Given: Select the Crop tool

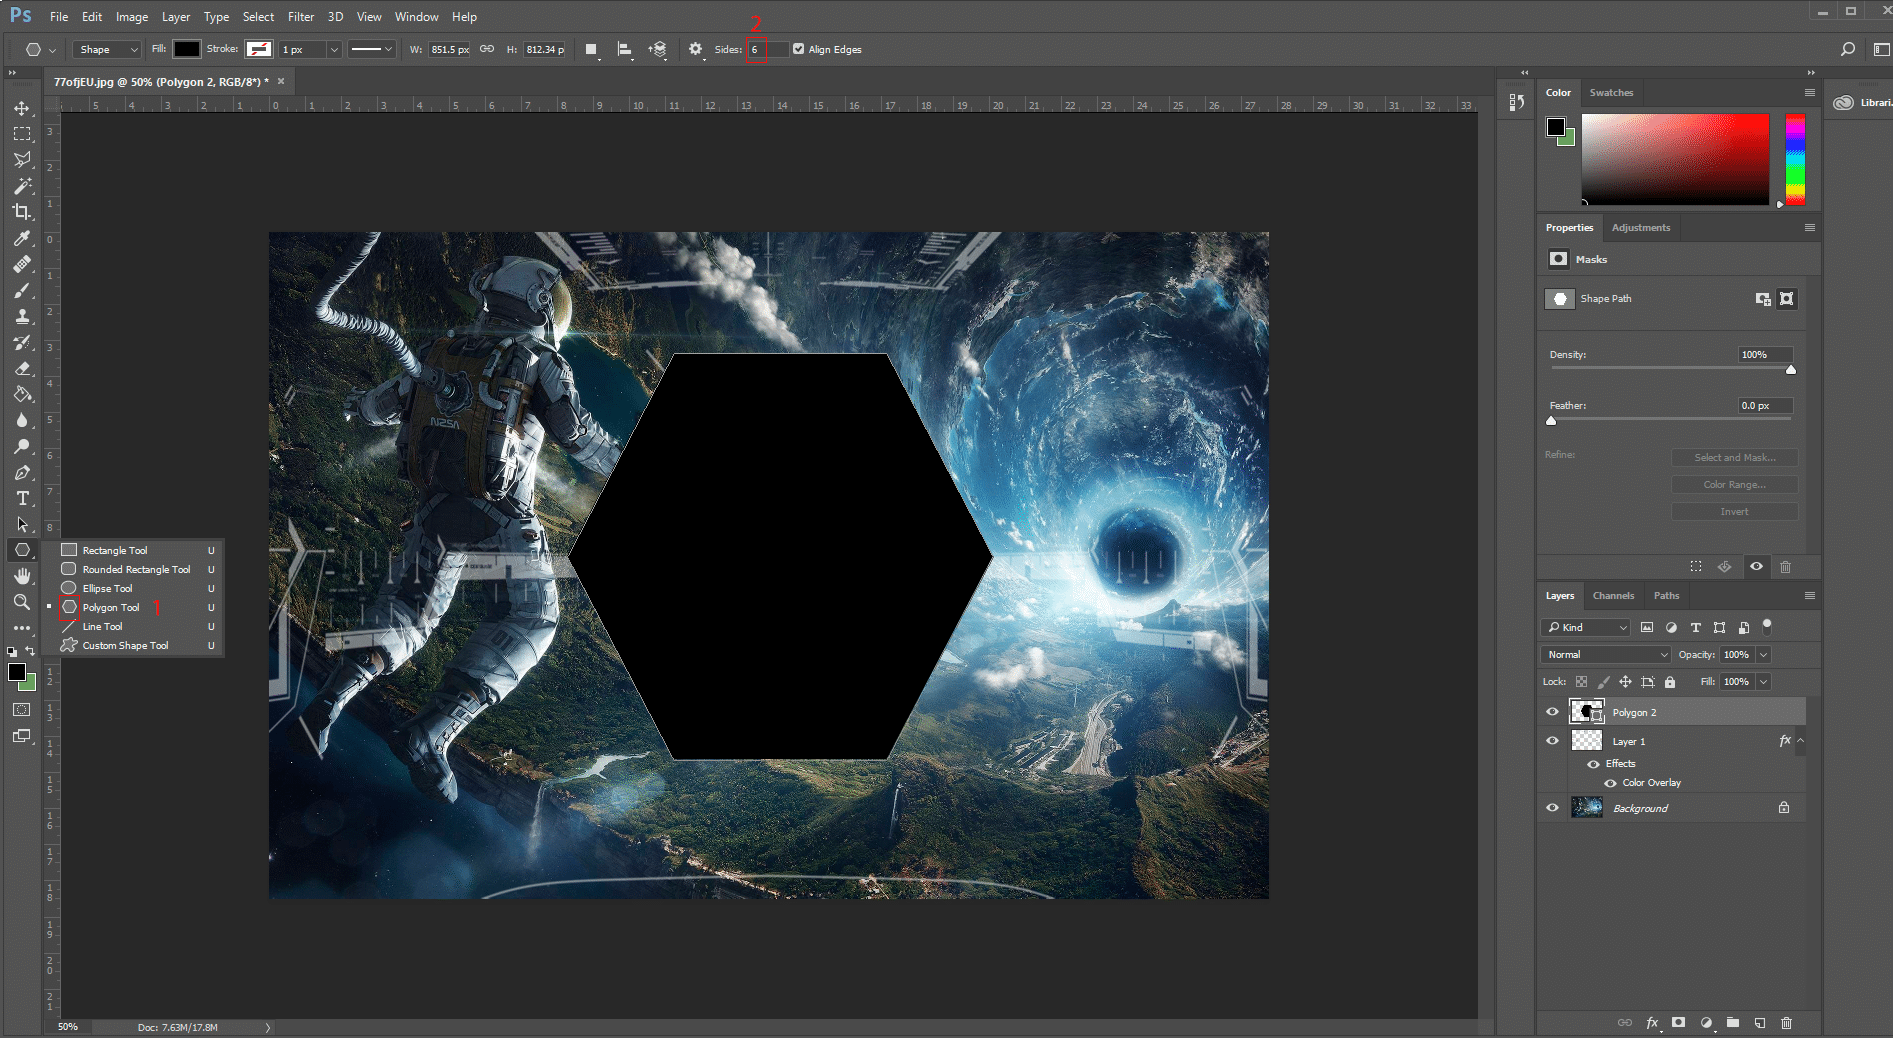Looking at the screenshot, I should pyautogui.click(x=22, y=212).
